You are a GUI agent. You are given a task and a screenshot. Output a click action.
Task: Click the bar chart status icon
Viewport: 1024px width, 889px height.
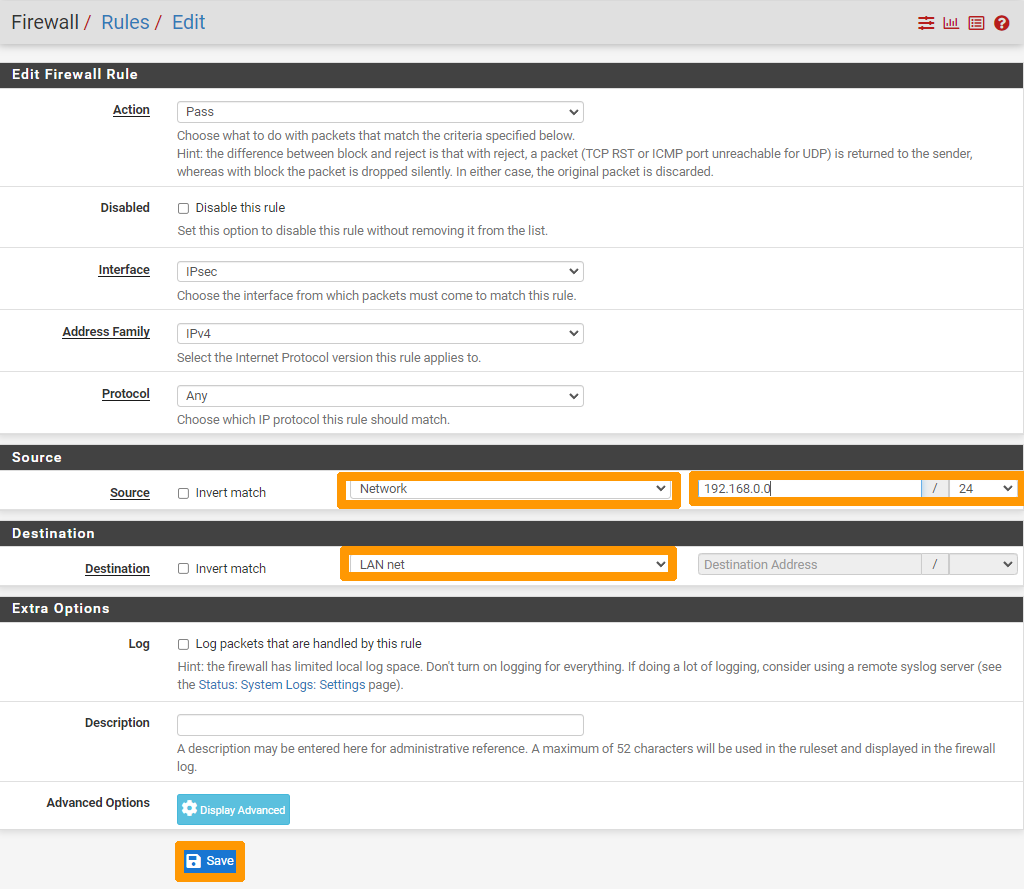951,23
